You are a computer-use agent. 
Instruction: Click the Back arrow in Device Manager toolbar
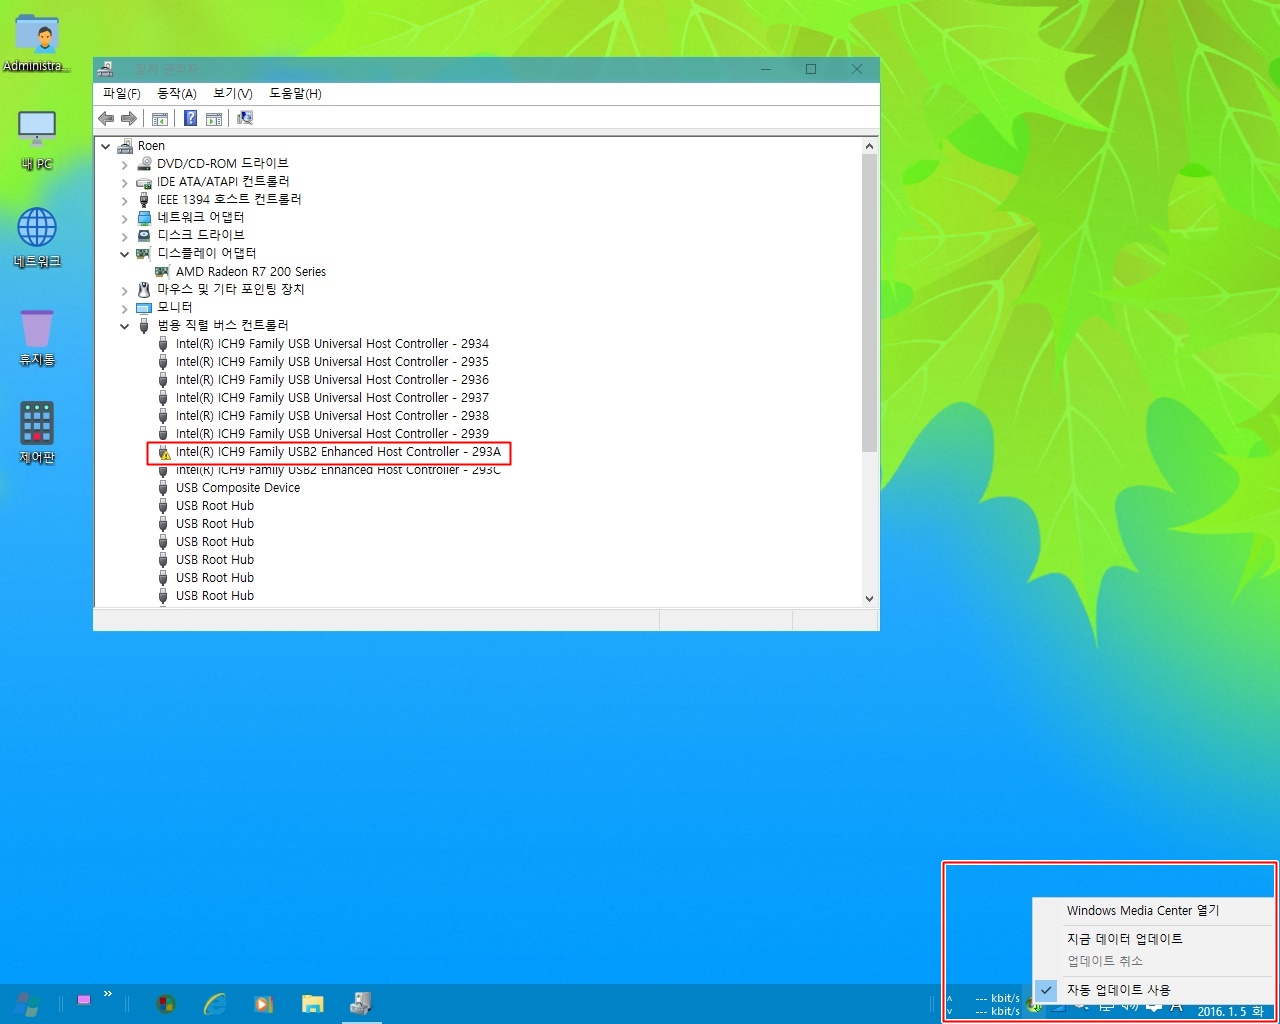[106, 118]
